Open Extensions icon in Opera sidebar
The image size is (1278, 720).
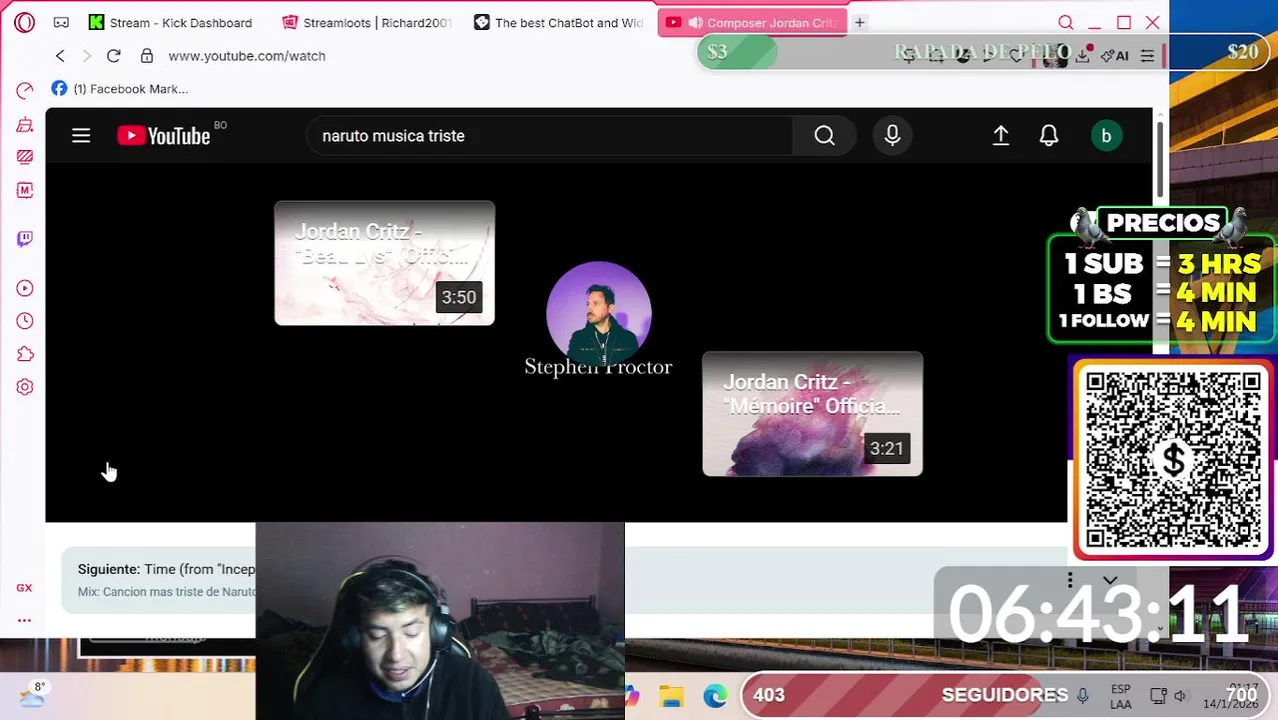25,354
